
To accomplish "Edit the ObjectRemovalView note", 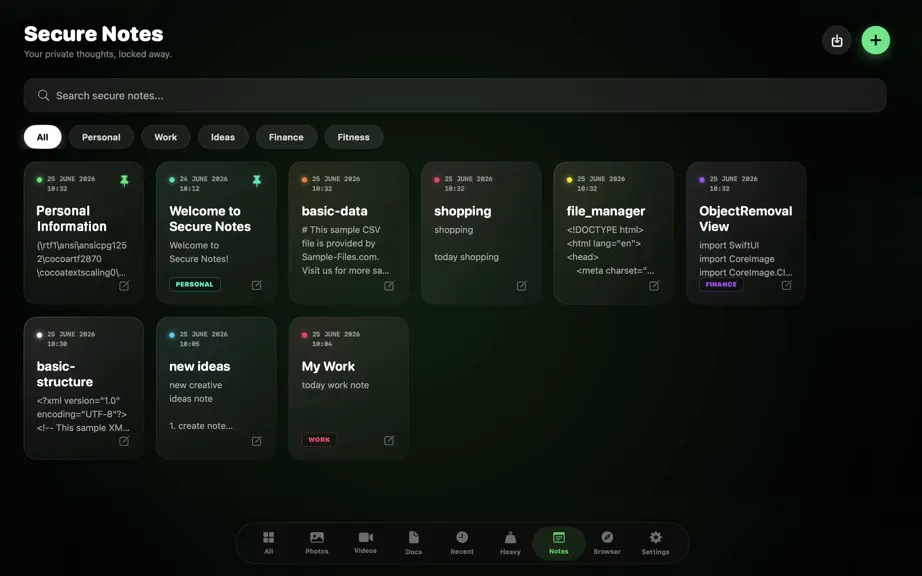I will coord(786,285).
